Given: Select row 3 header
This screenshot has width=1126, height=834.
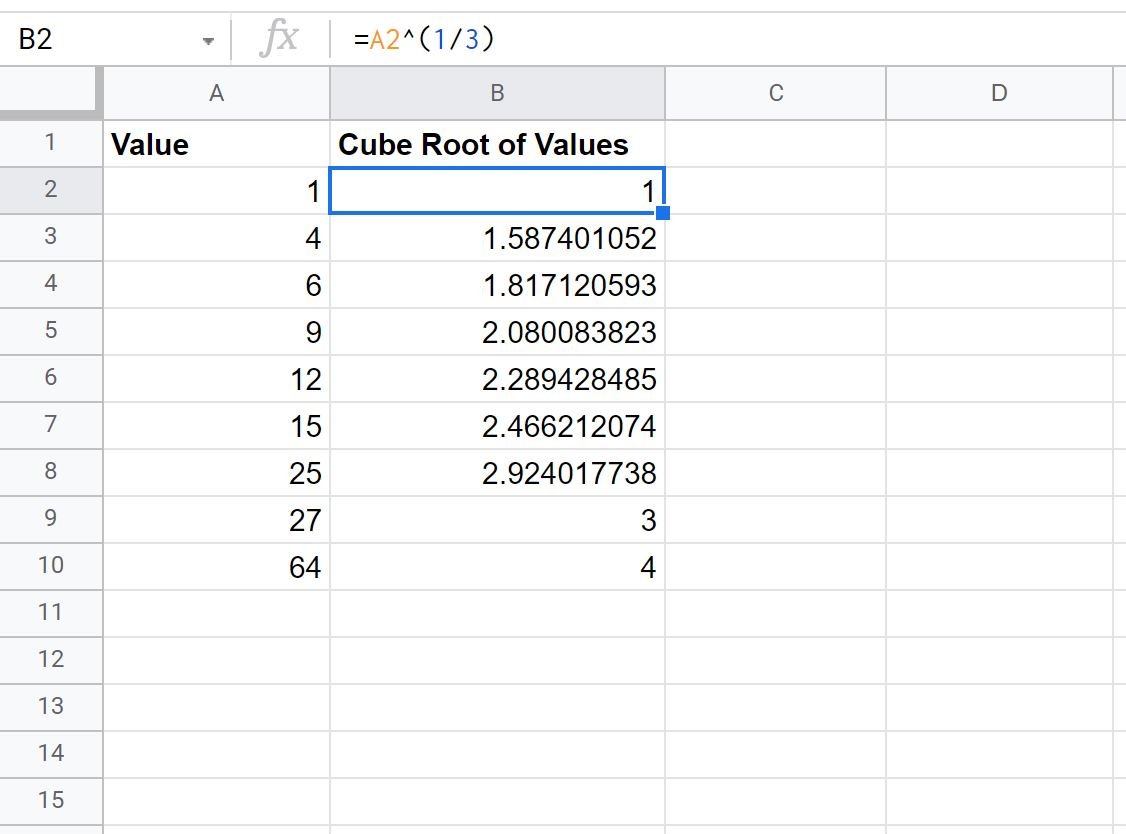Looking at the screenshot, I should (x=50, y=237).
